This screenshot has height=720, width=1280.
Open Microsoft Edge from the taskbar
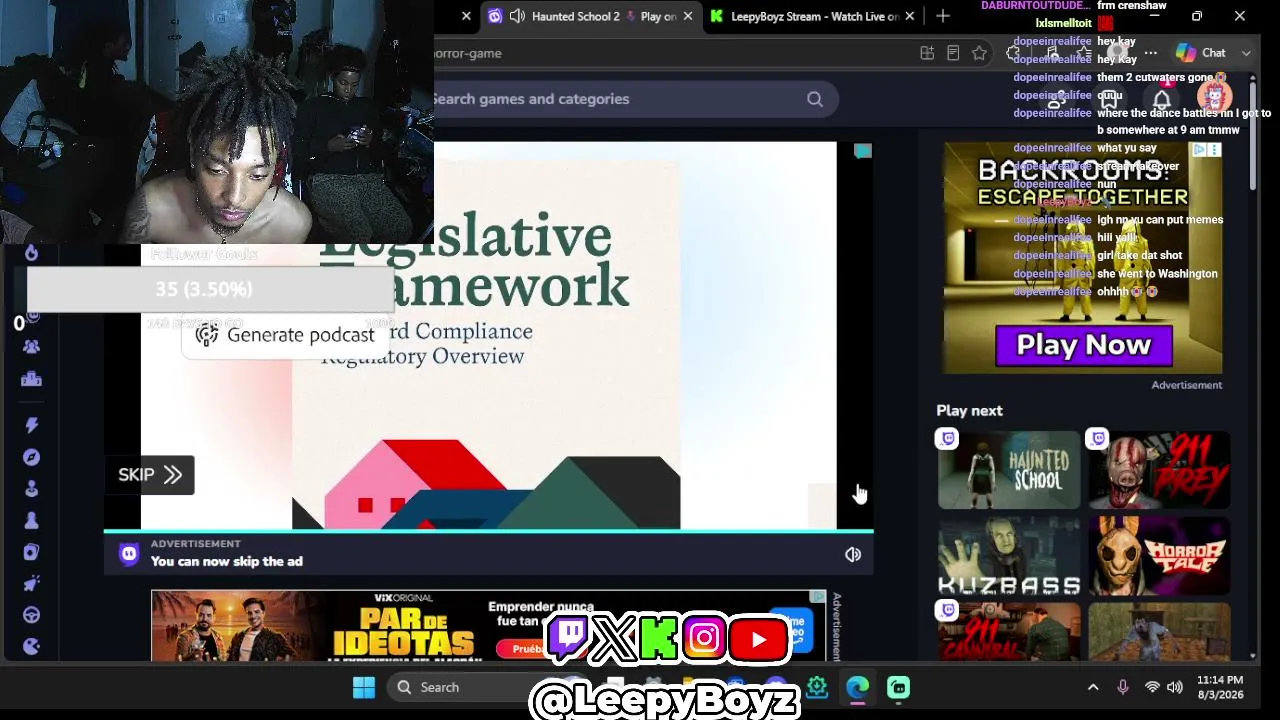[x=858, y=687]
